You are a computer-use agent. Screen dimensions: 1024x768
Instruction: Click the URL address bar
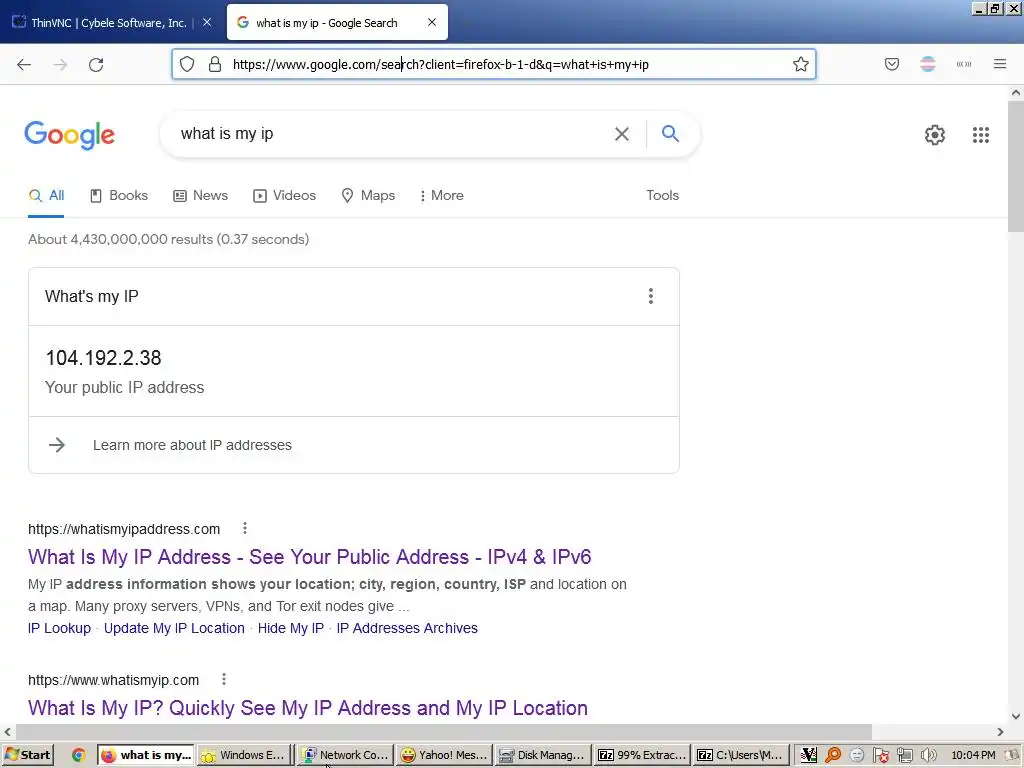[x=494, y=64]
